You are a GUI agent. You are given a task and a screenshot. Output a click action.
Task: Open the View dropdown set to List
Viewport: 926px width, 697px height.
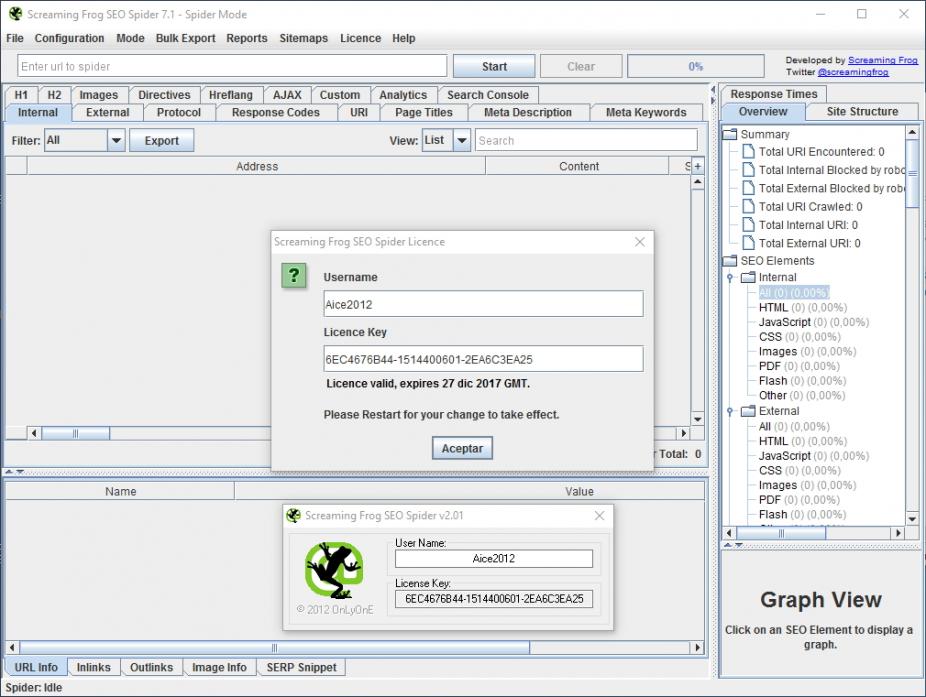461,141
